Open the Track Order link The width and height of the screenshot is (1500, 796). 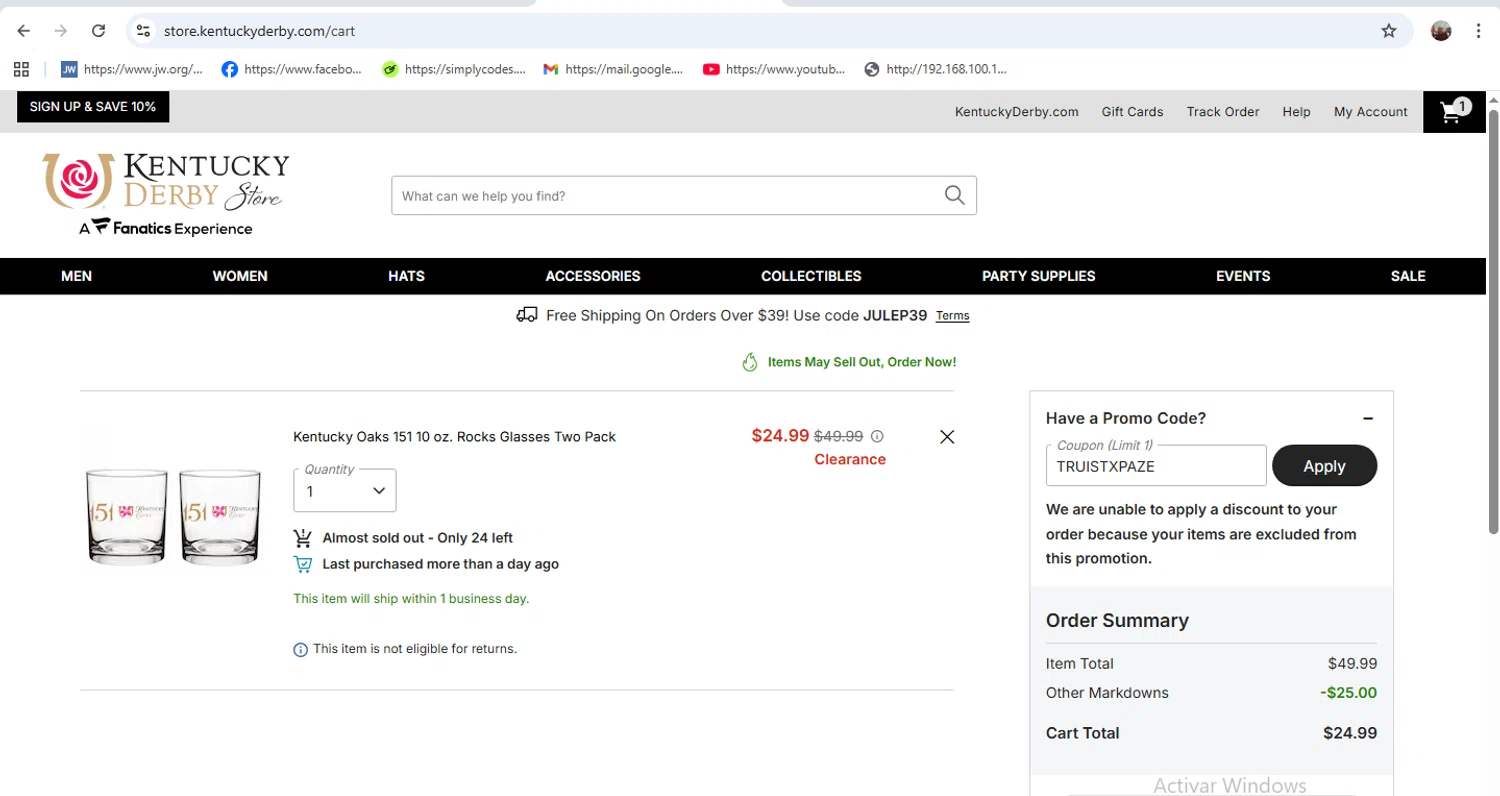(x=1223, y=112)
